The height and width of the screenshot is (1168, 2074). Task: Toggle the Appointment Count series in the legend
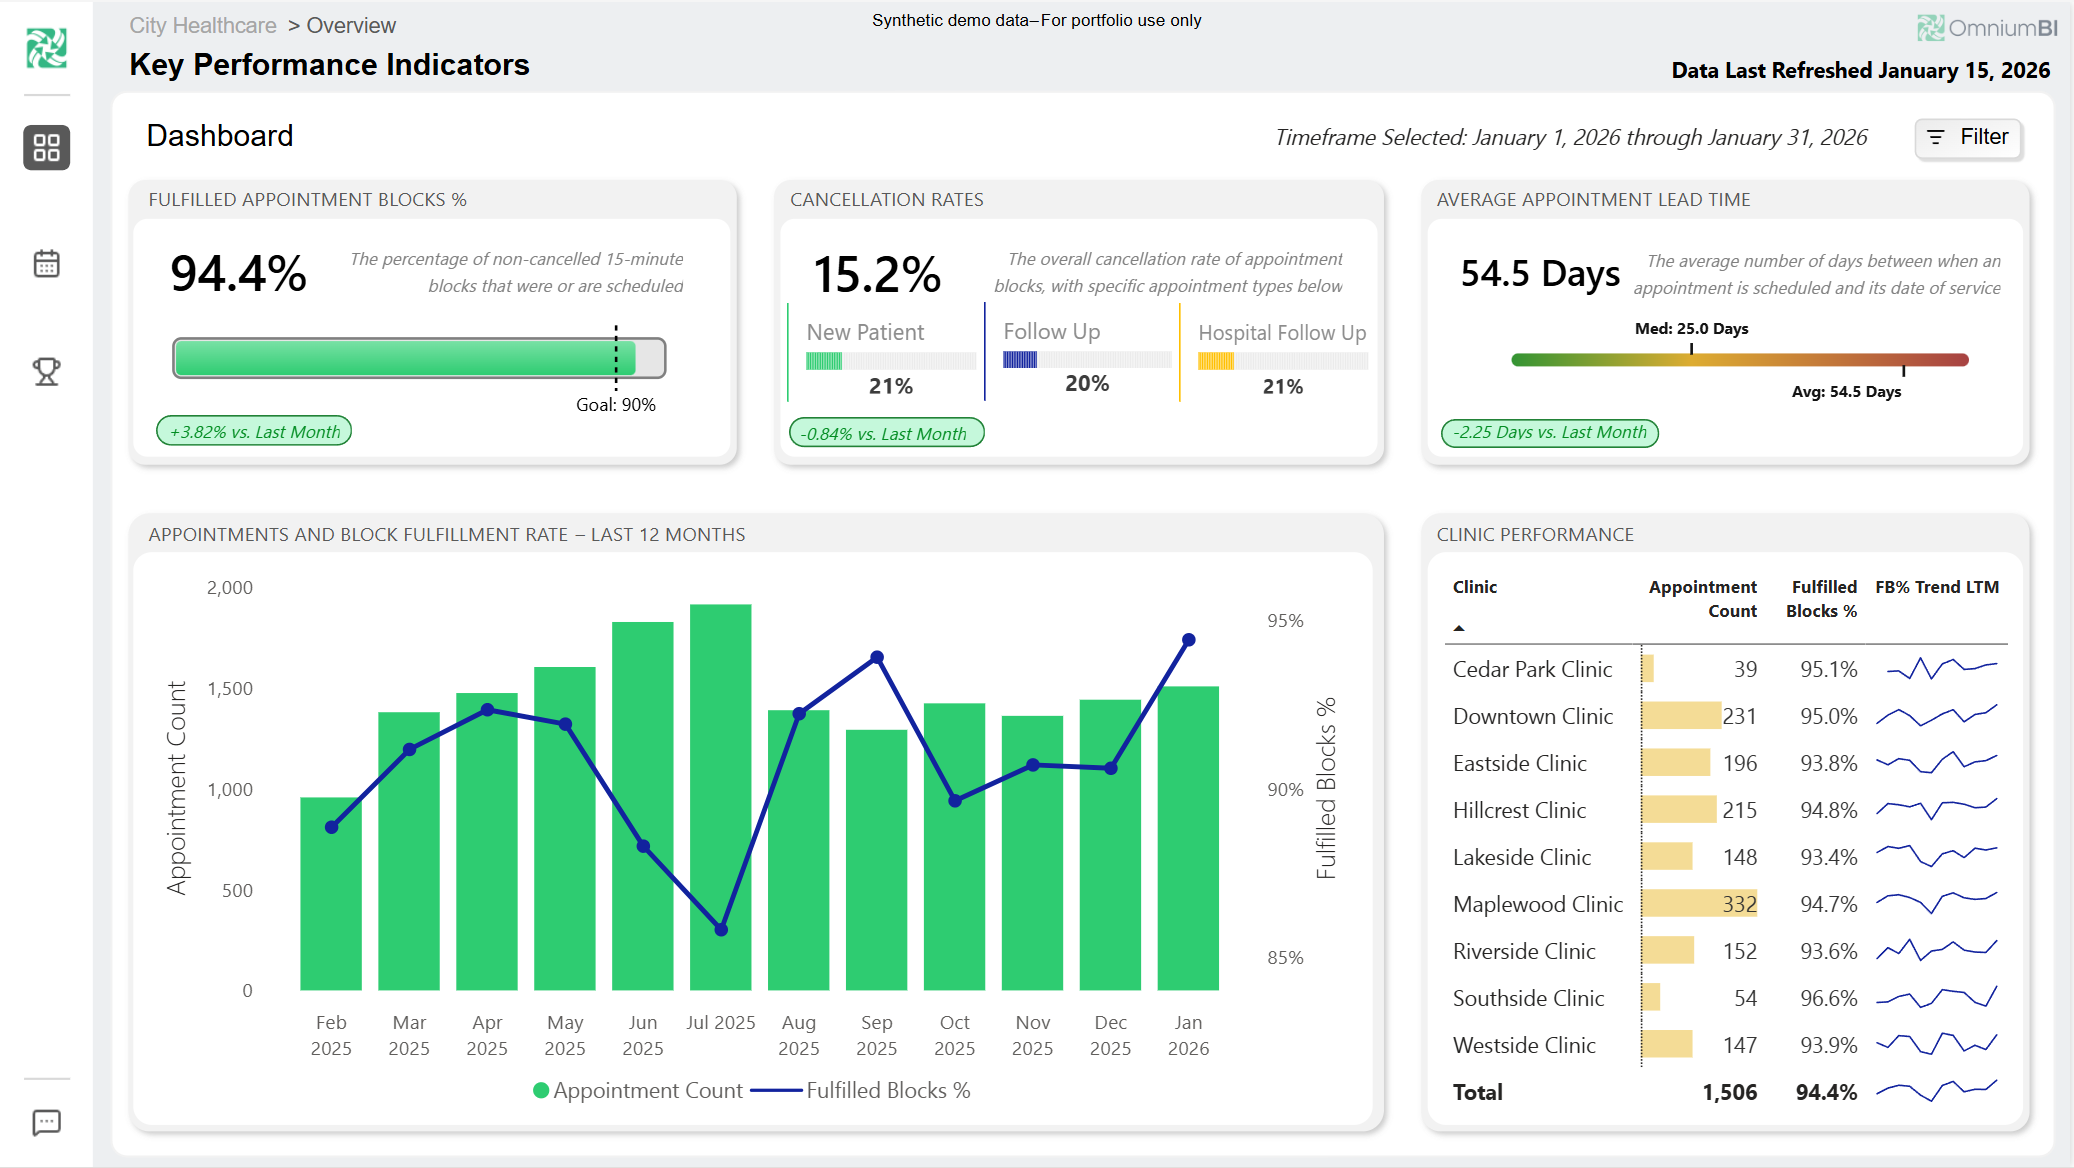[x=647, y=1090]
